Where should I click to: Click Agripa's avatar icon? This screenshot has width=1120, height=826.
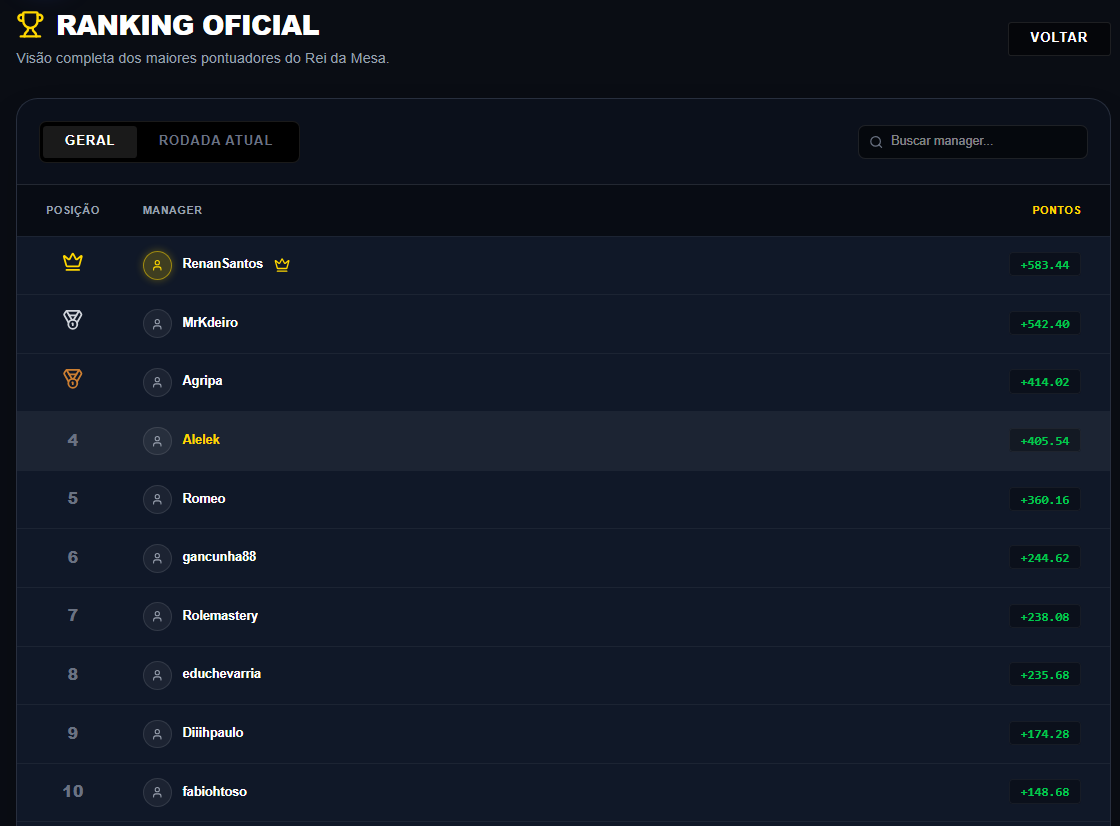point(157,382)
